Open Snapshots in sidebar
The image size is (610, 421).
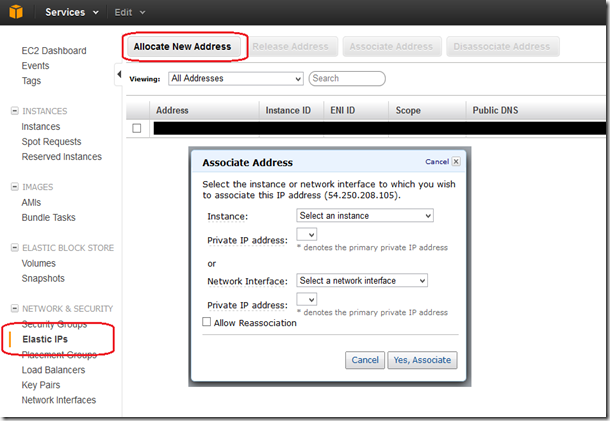tap(43, 279)
